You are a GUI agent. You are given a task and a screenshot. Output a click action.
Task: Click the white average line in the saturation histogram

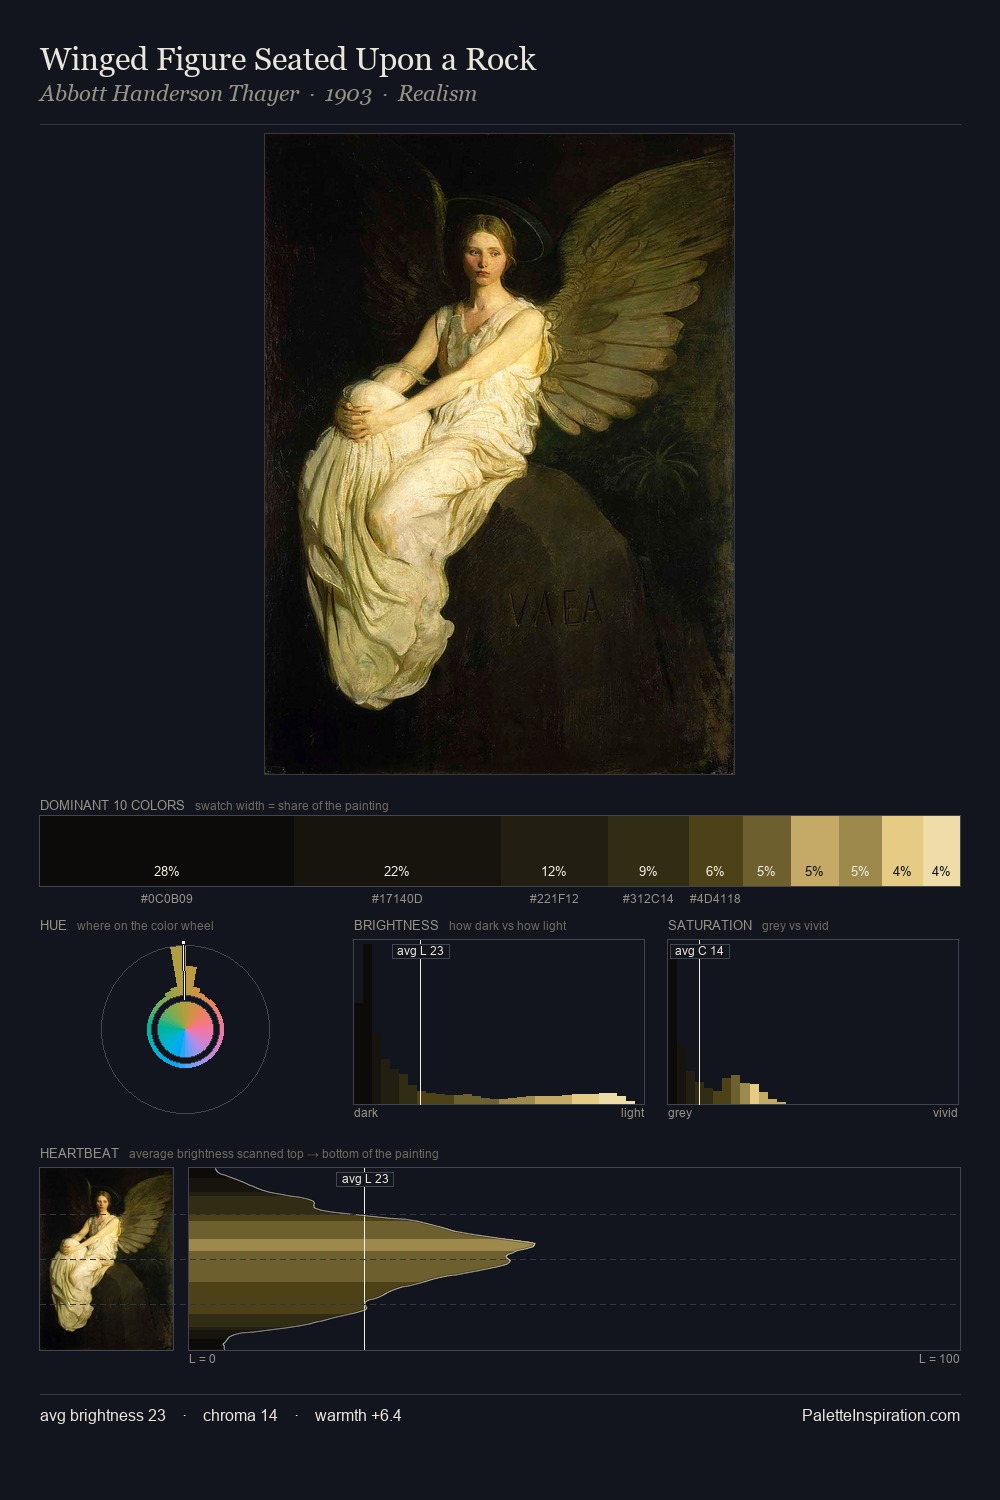coord(699,1022)
